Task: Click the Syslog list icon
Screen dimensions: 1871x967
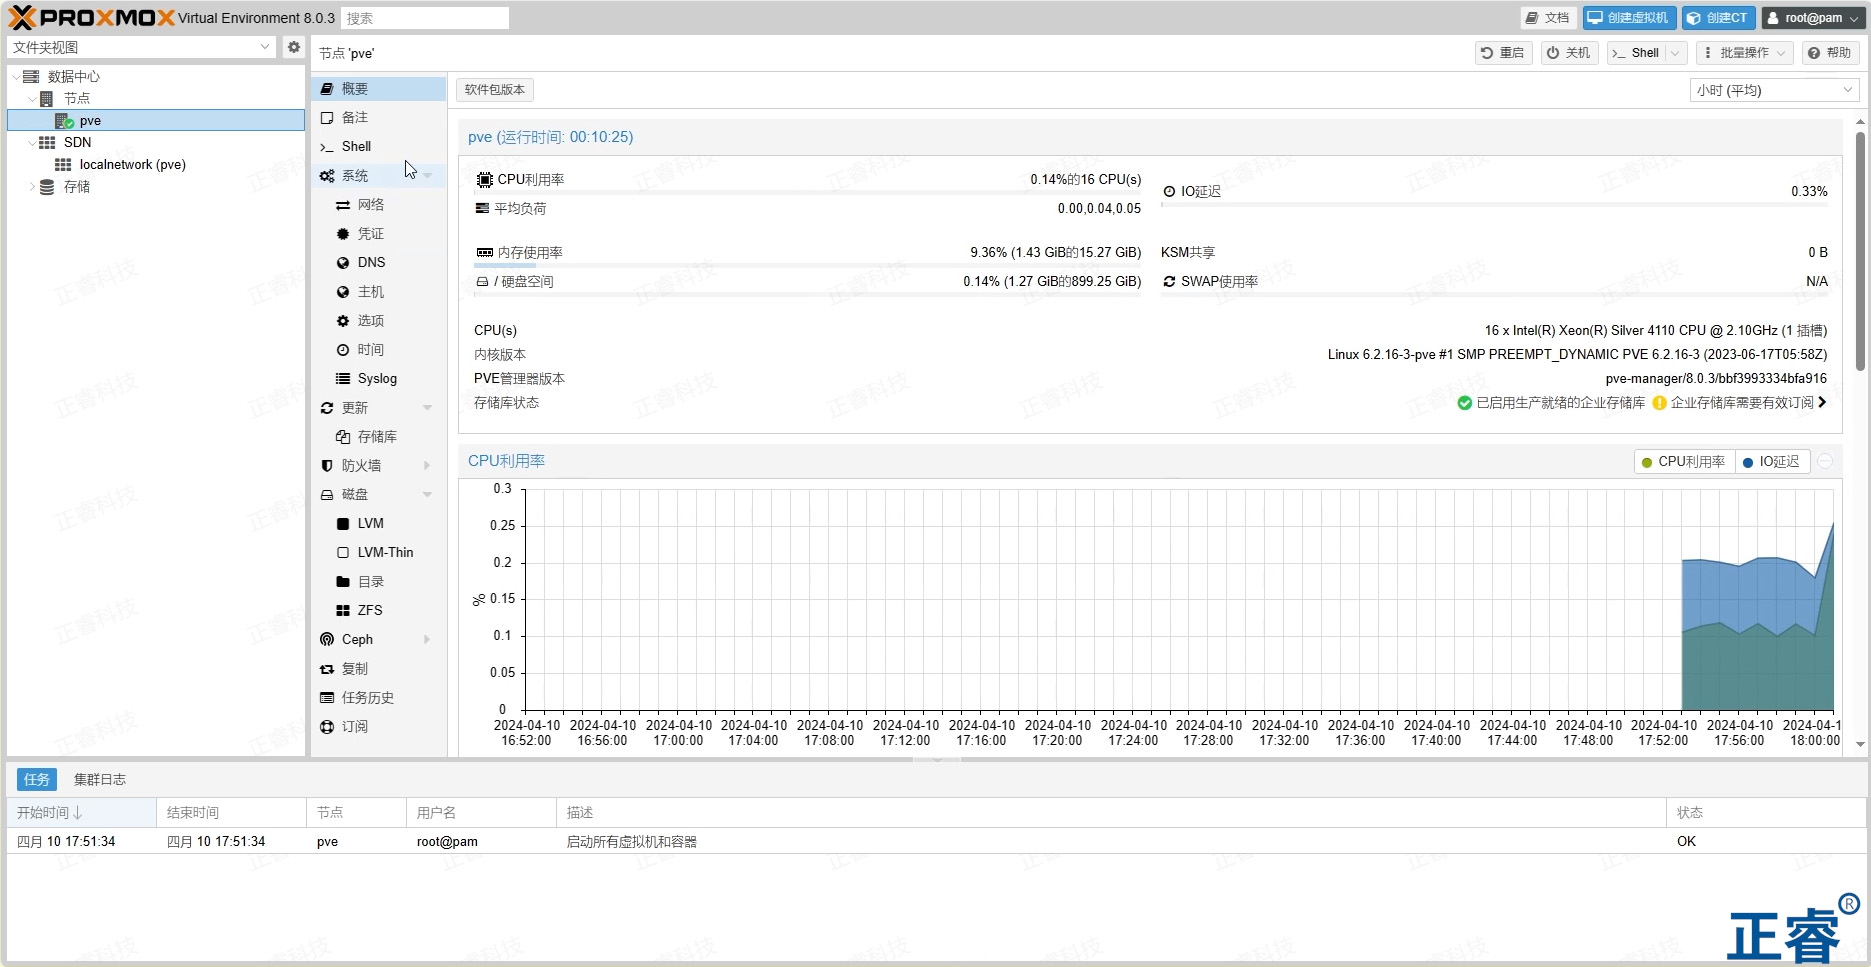Action: point(343,379)
